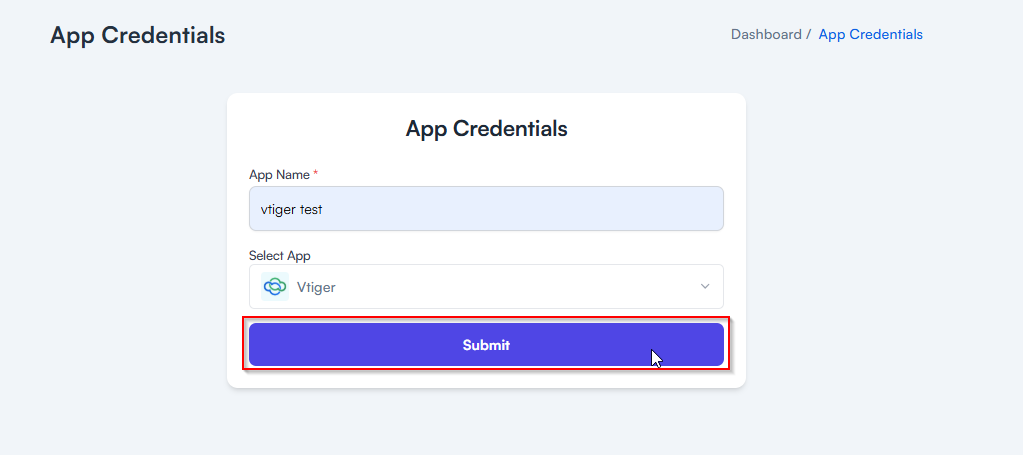Click the App Credentials breadcrumb link
The height and width of the screenshot is (455, 1023).
tap(870, 34)
